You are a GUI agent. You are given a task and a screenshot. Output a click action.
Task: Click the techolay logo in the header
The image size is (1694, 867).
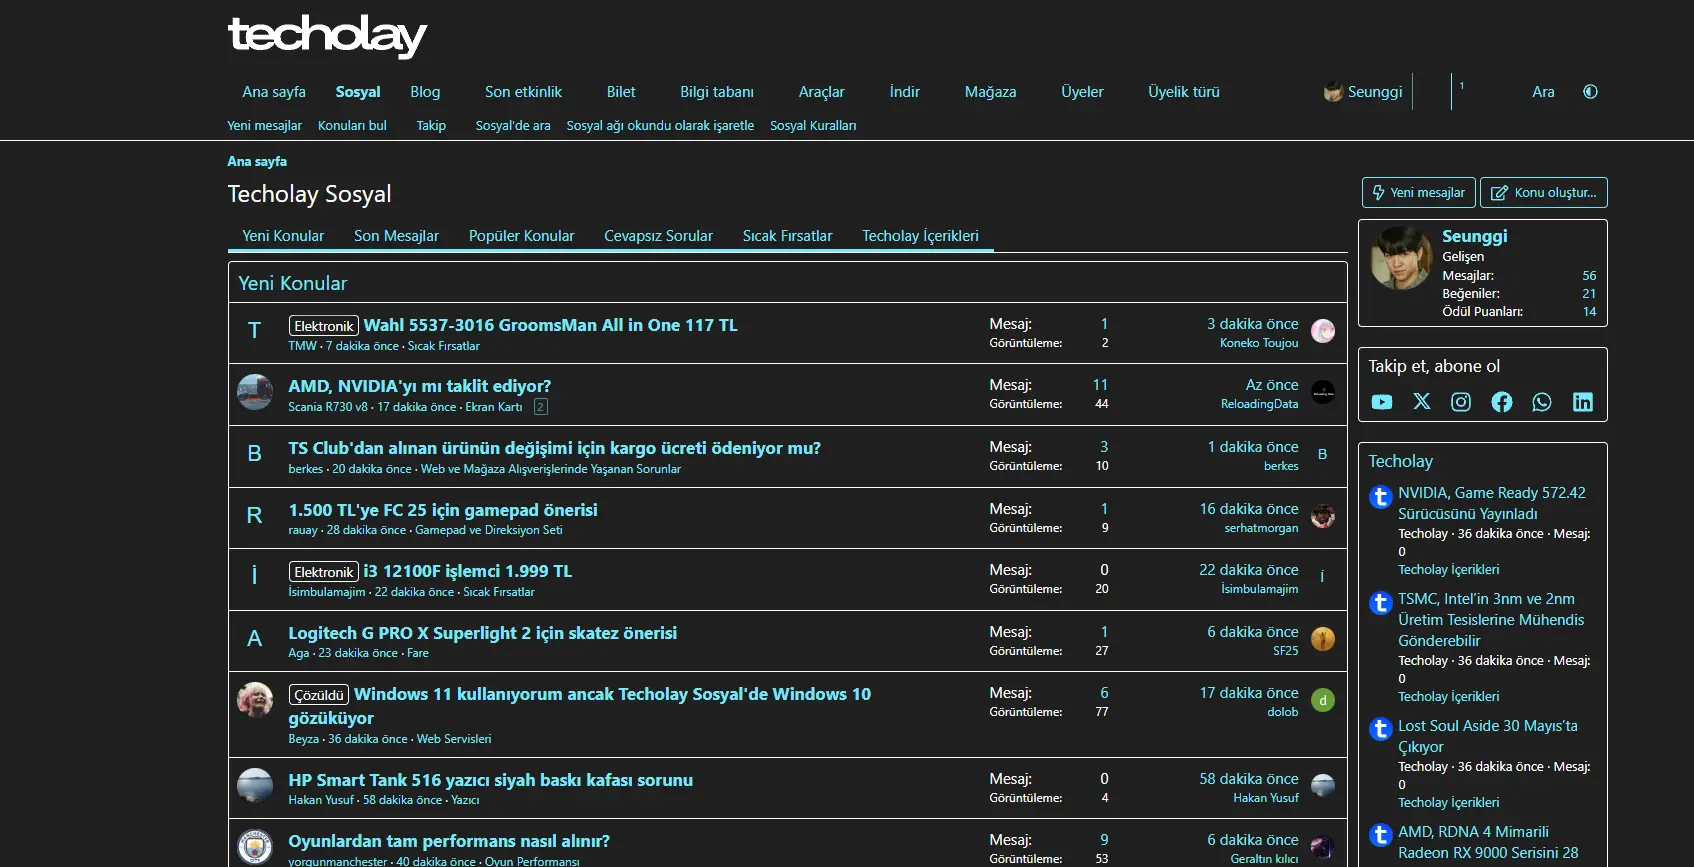coord(327,36)
